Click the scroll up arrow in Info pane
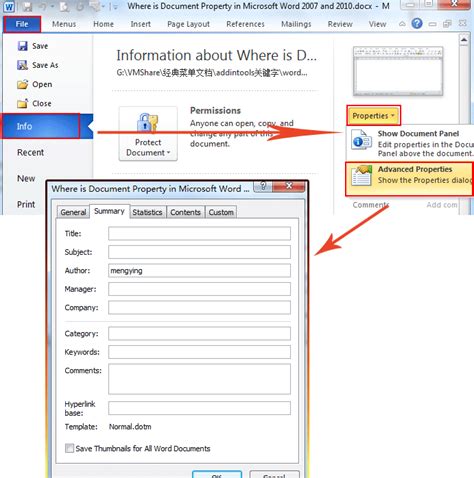 coord(464,40)
